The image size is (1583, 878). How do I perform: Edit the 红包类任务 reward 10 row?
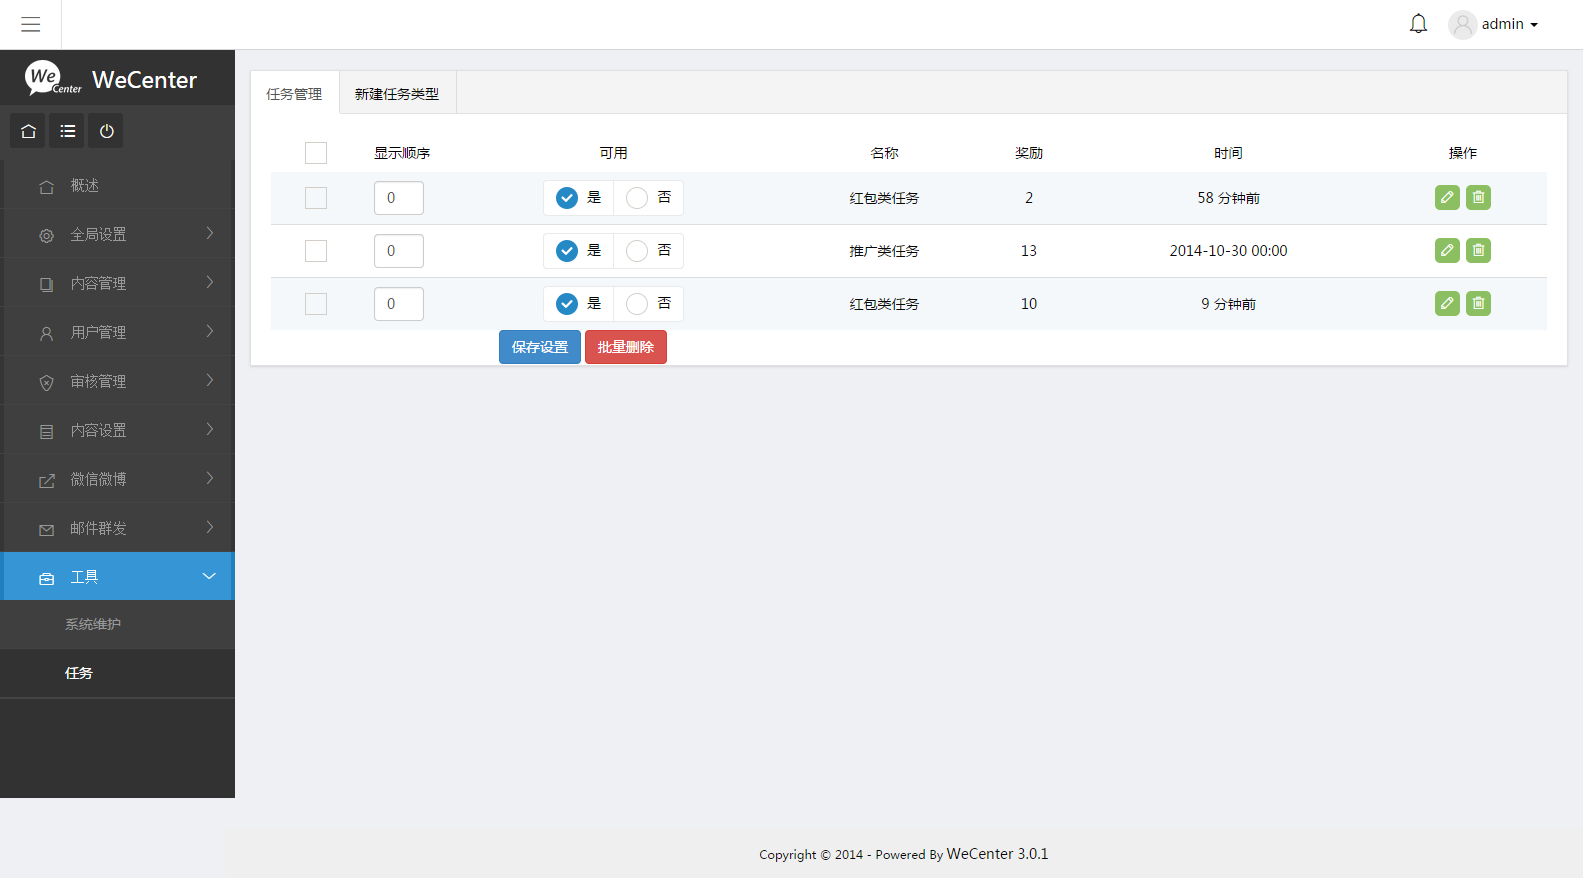1447,303
